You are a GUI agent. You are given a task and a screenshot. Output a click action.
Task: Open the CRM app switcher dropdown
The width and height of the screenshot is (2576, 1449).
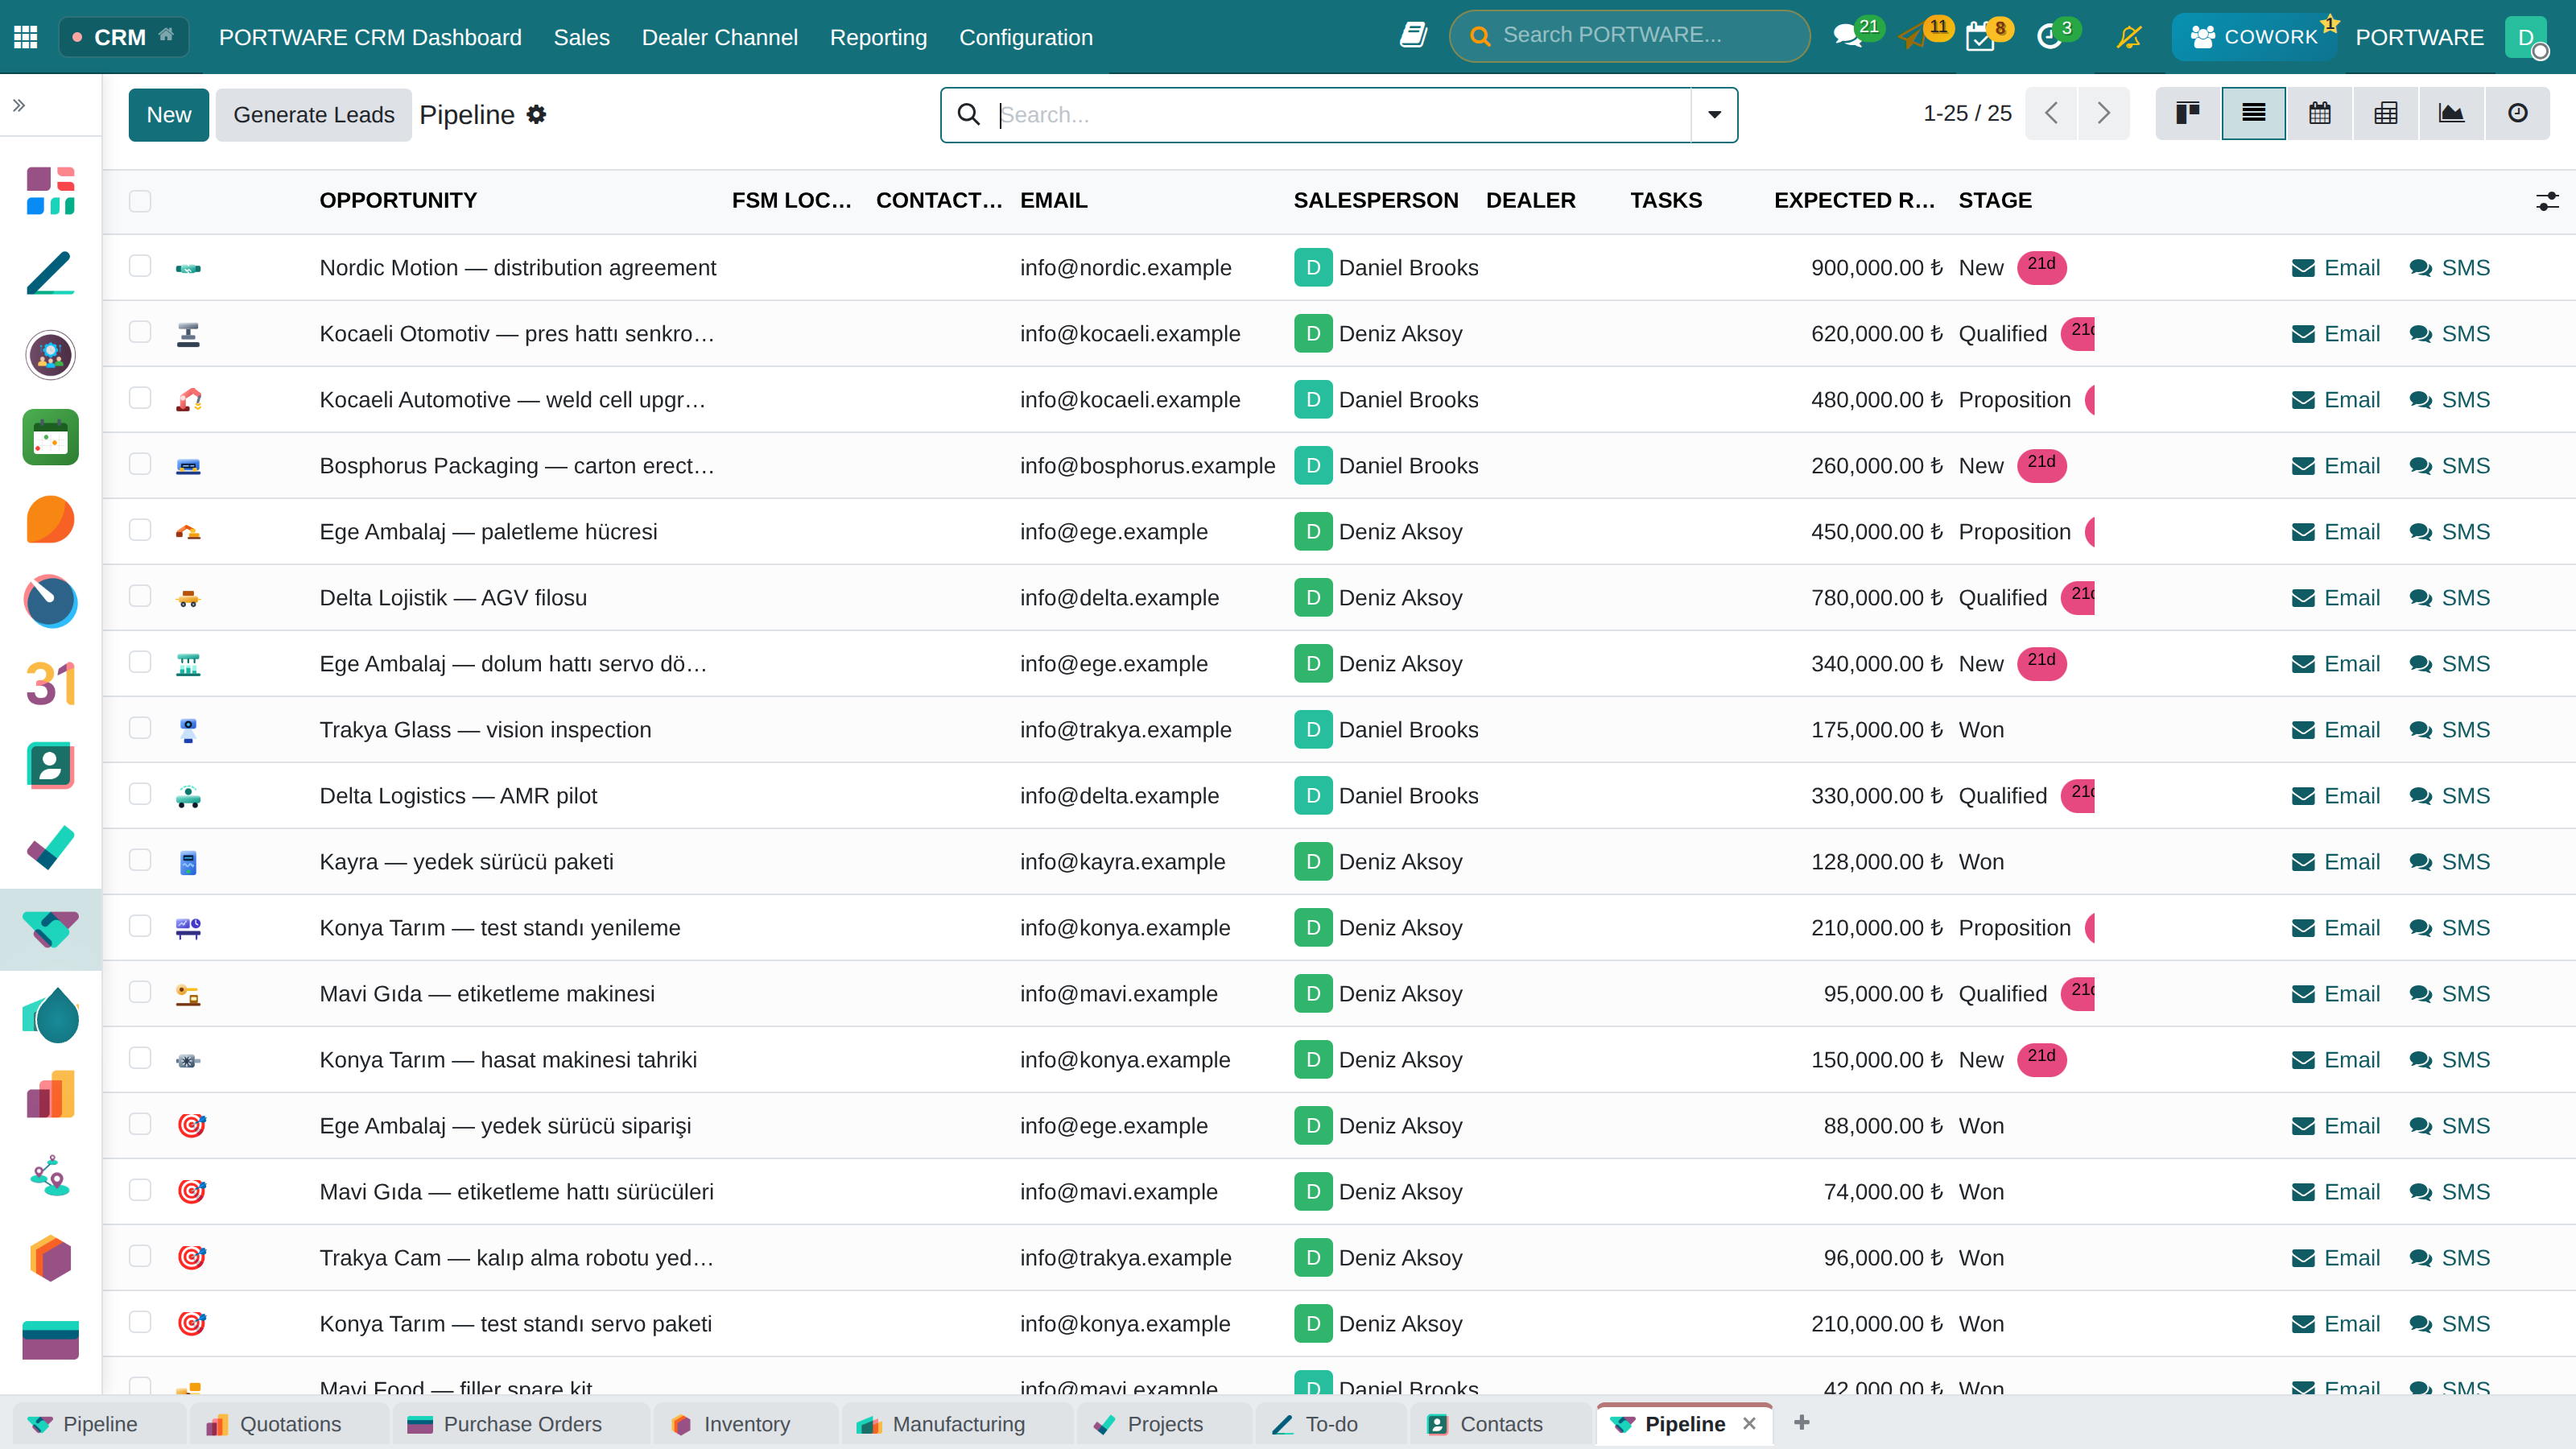coord(123,37)
